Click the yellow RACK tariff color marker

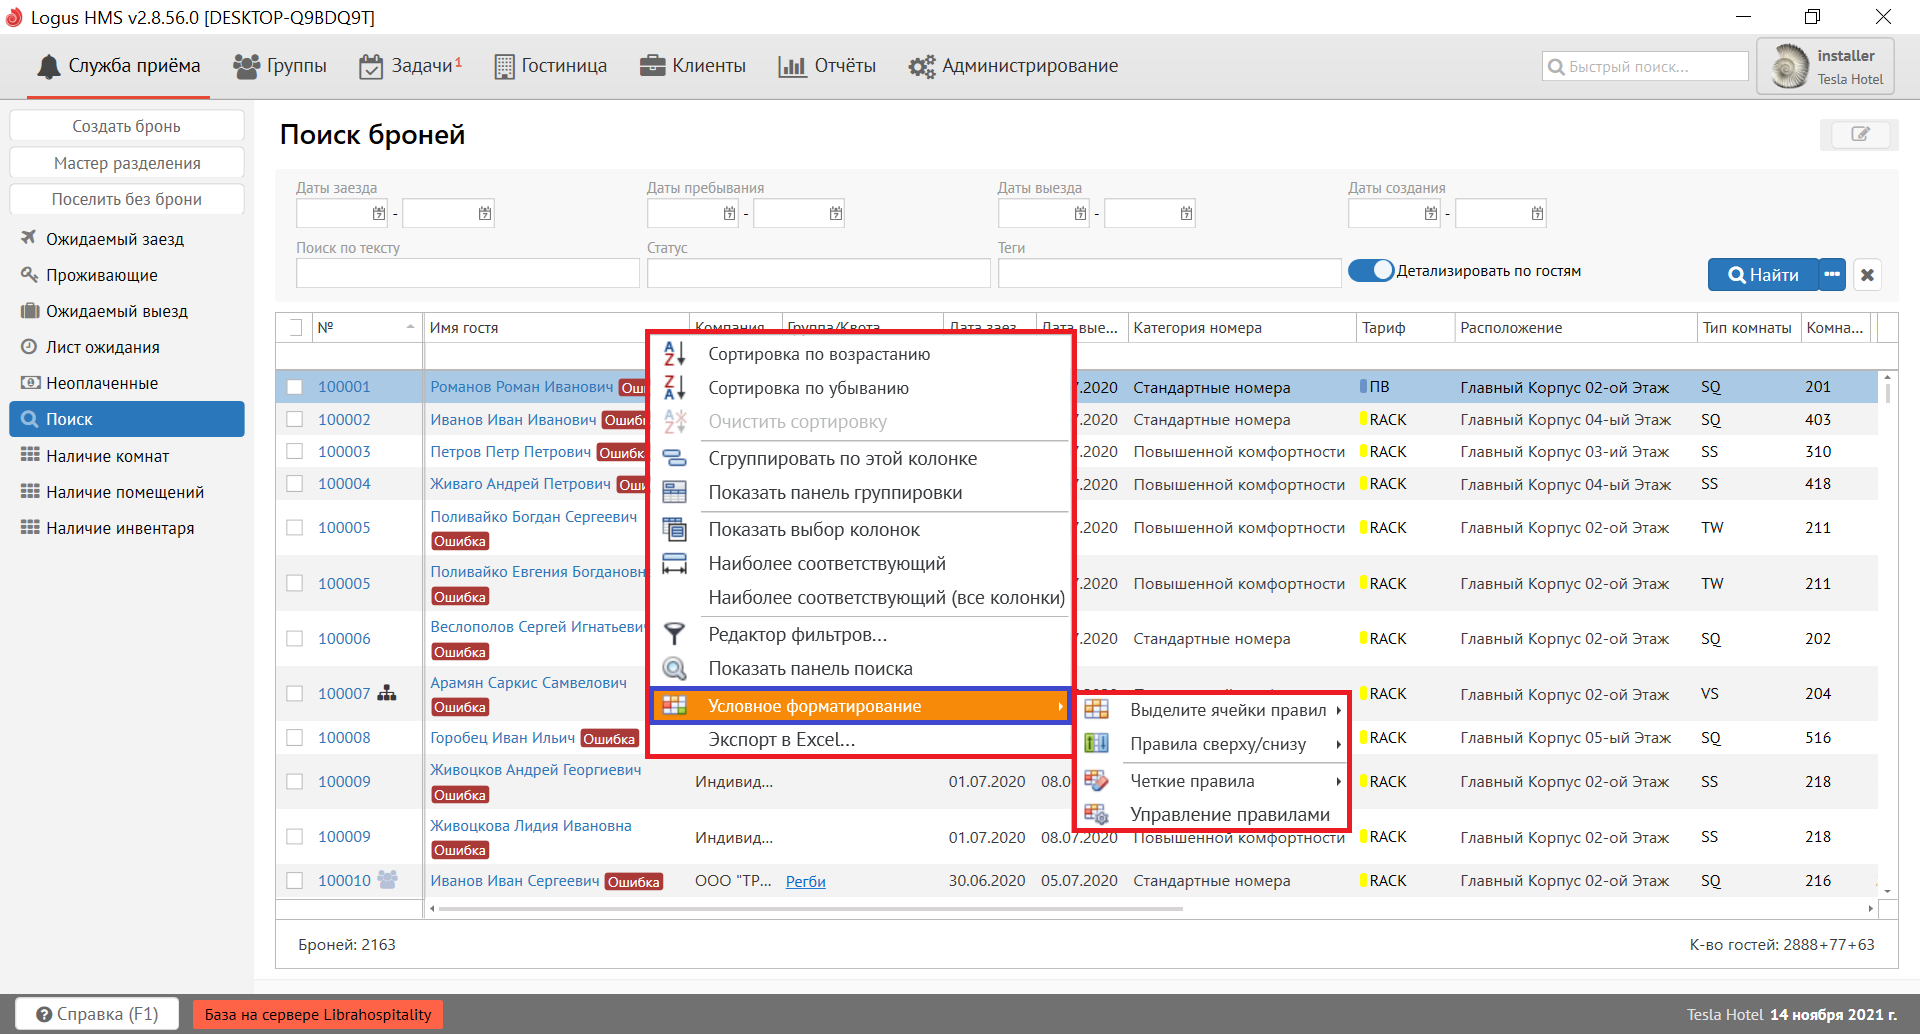coord(1363,420)
